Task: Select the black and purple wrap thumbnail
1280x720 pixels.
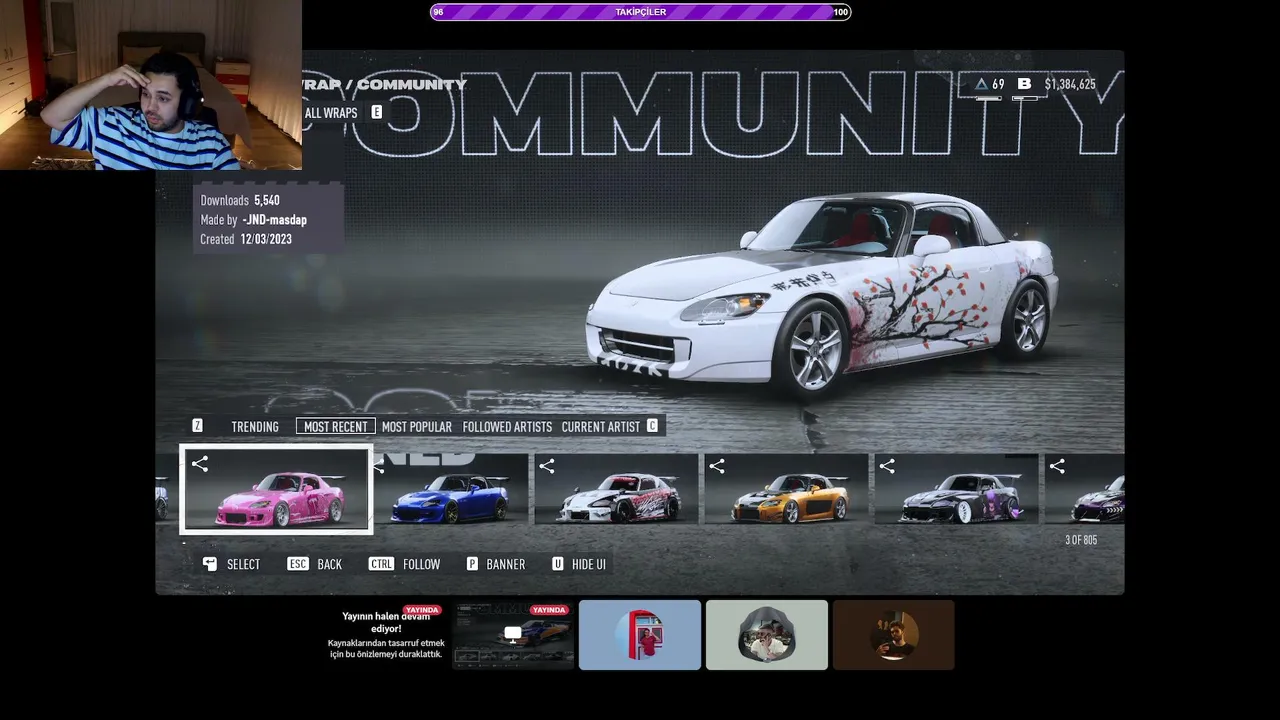Action: 956,489
